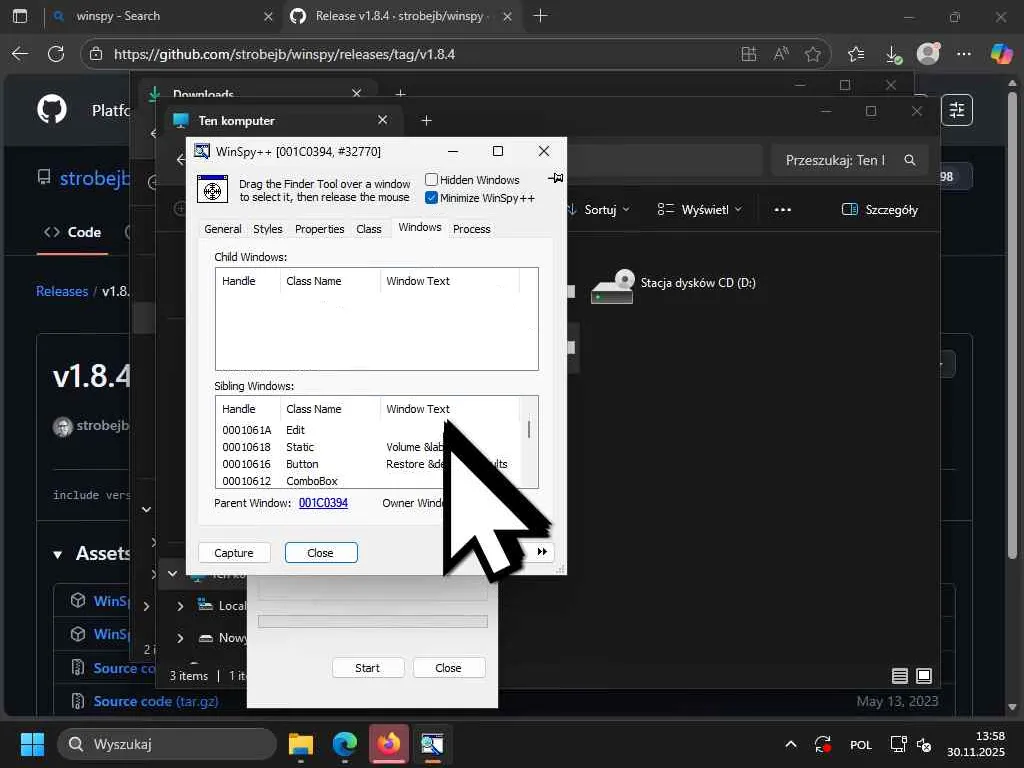Screen dimensions: 1024x768
Task: Open Explorer's more options ellipsis menu
Action: 782,210
